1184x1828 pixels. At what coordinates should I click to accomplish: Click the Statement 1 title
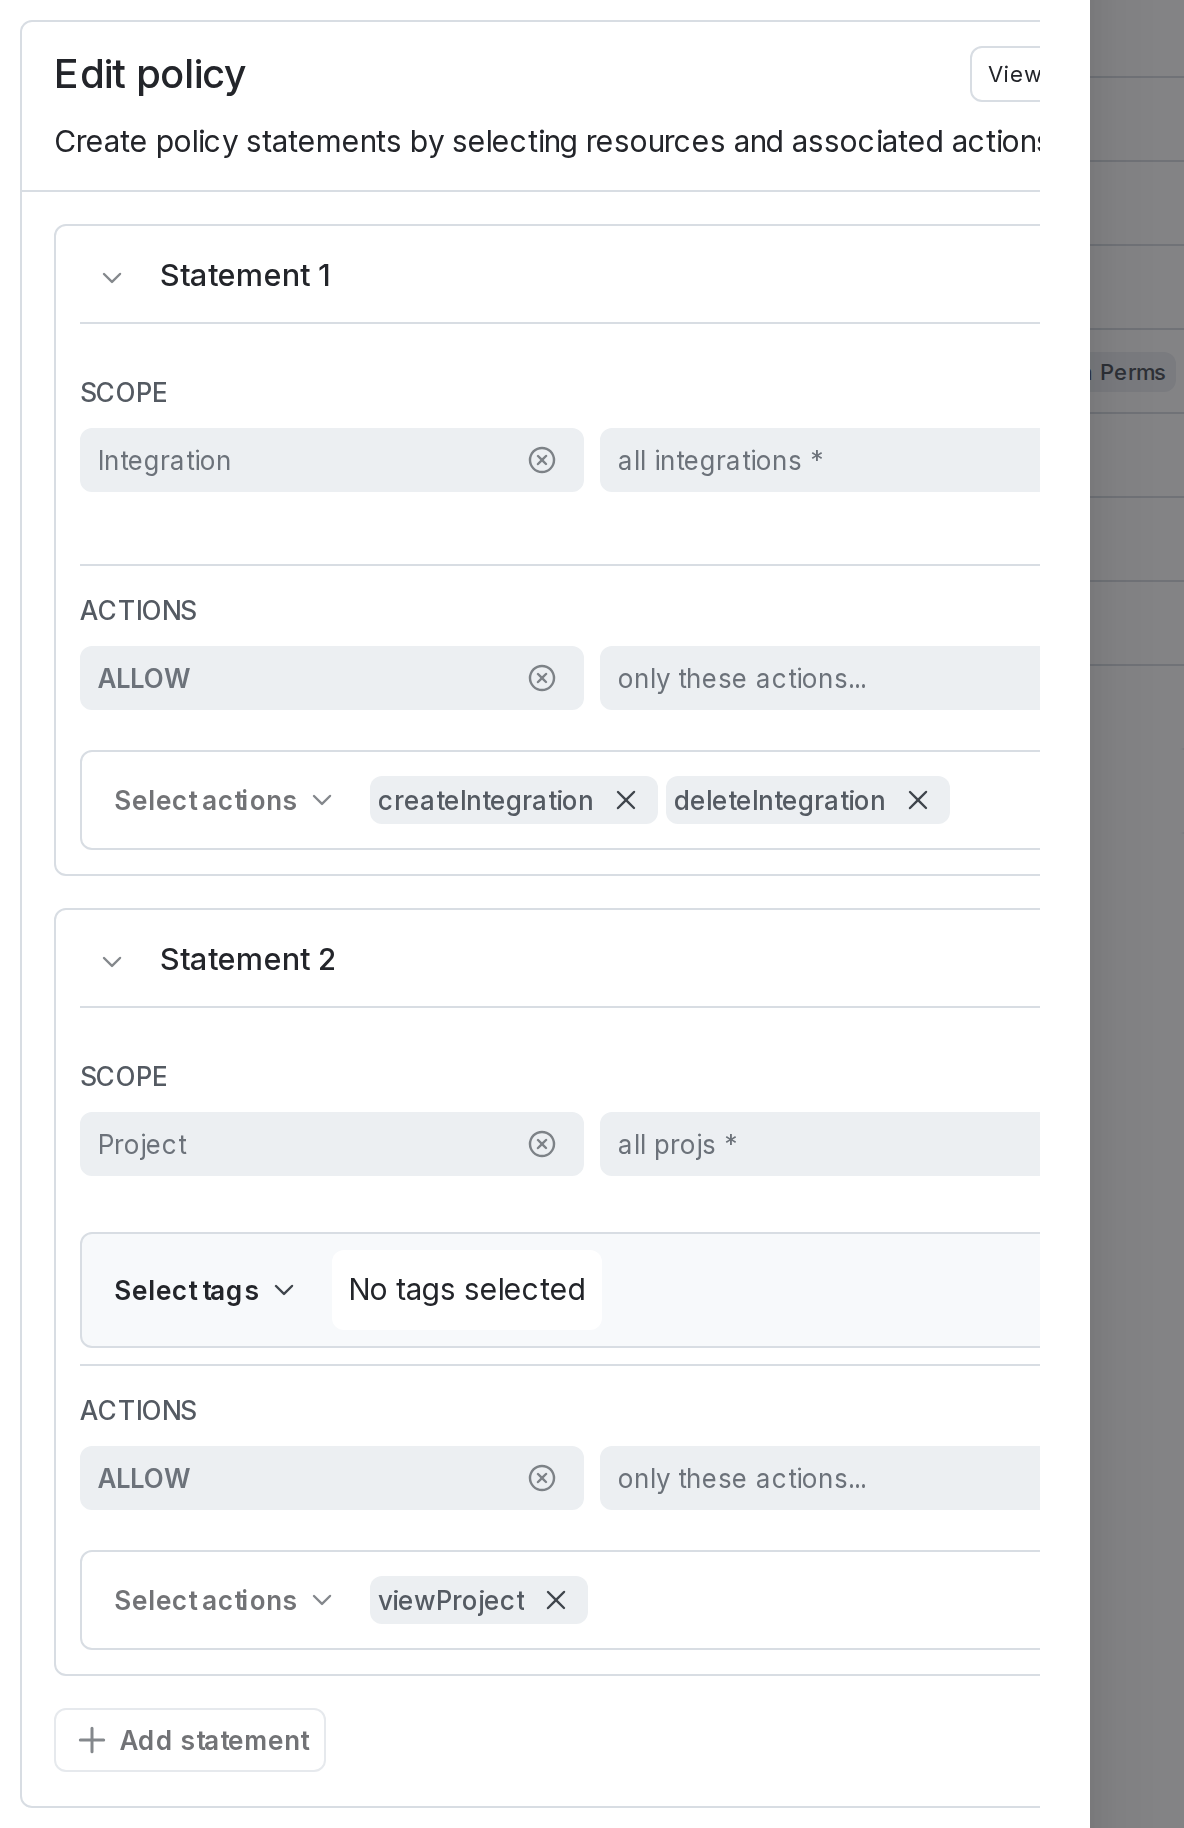[246, 275]
